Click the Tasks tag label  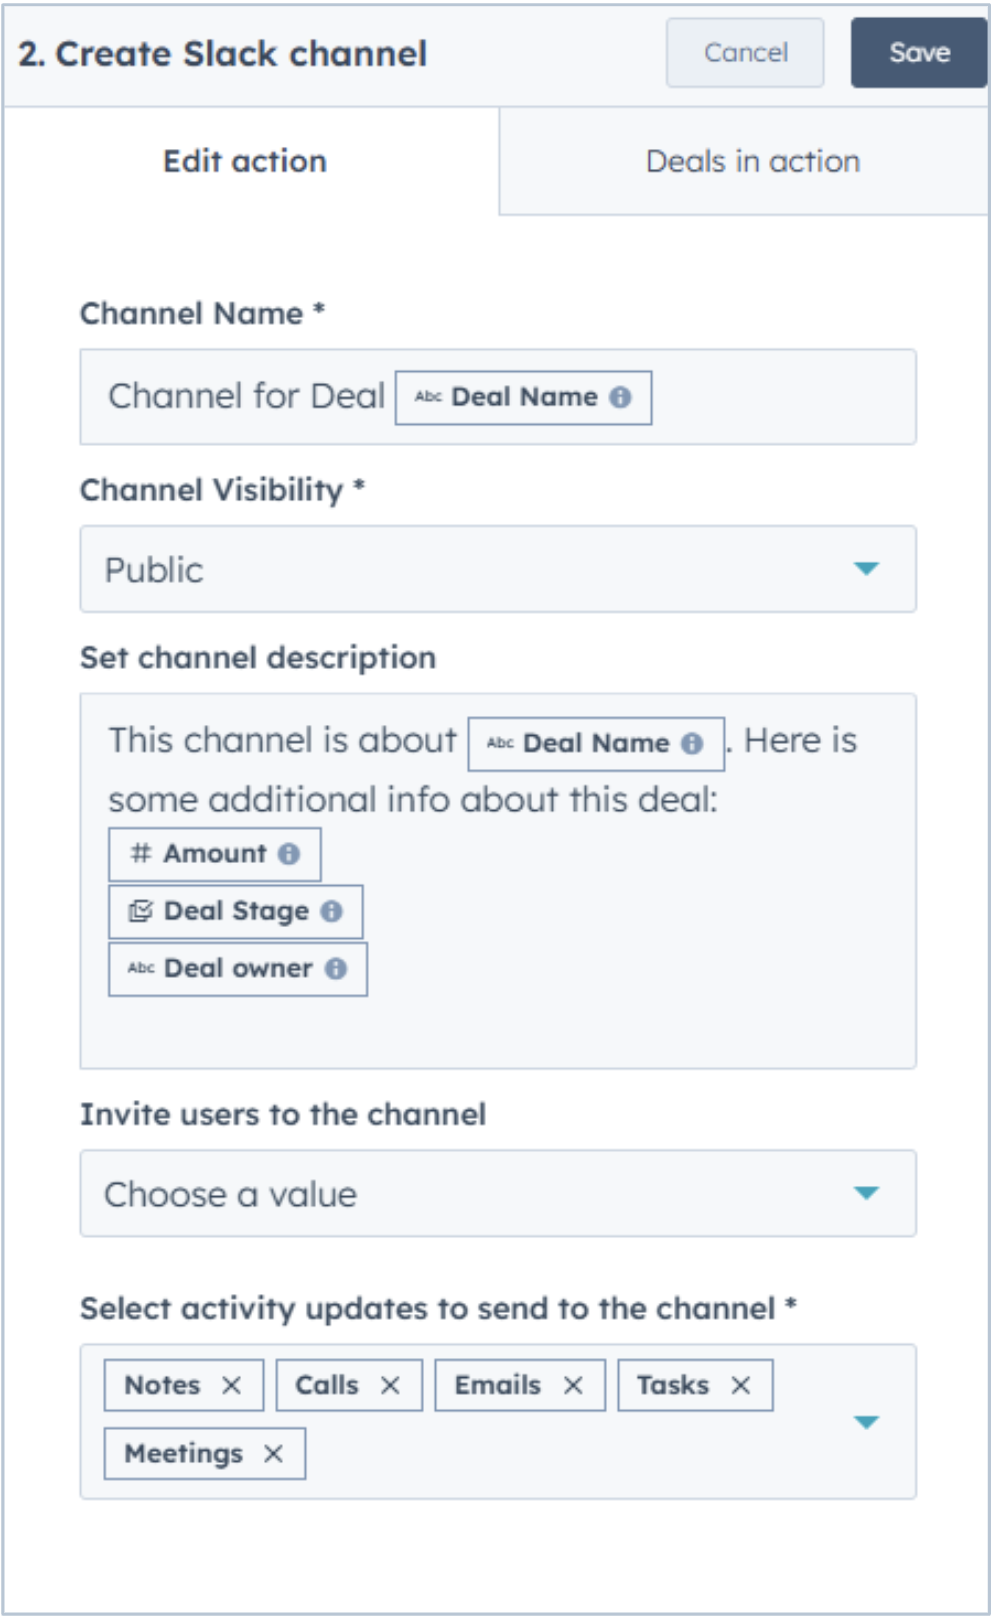673,1385
